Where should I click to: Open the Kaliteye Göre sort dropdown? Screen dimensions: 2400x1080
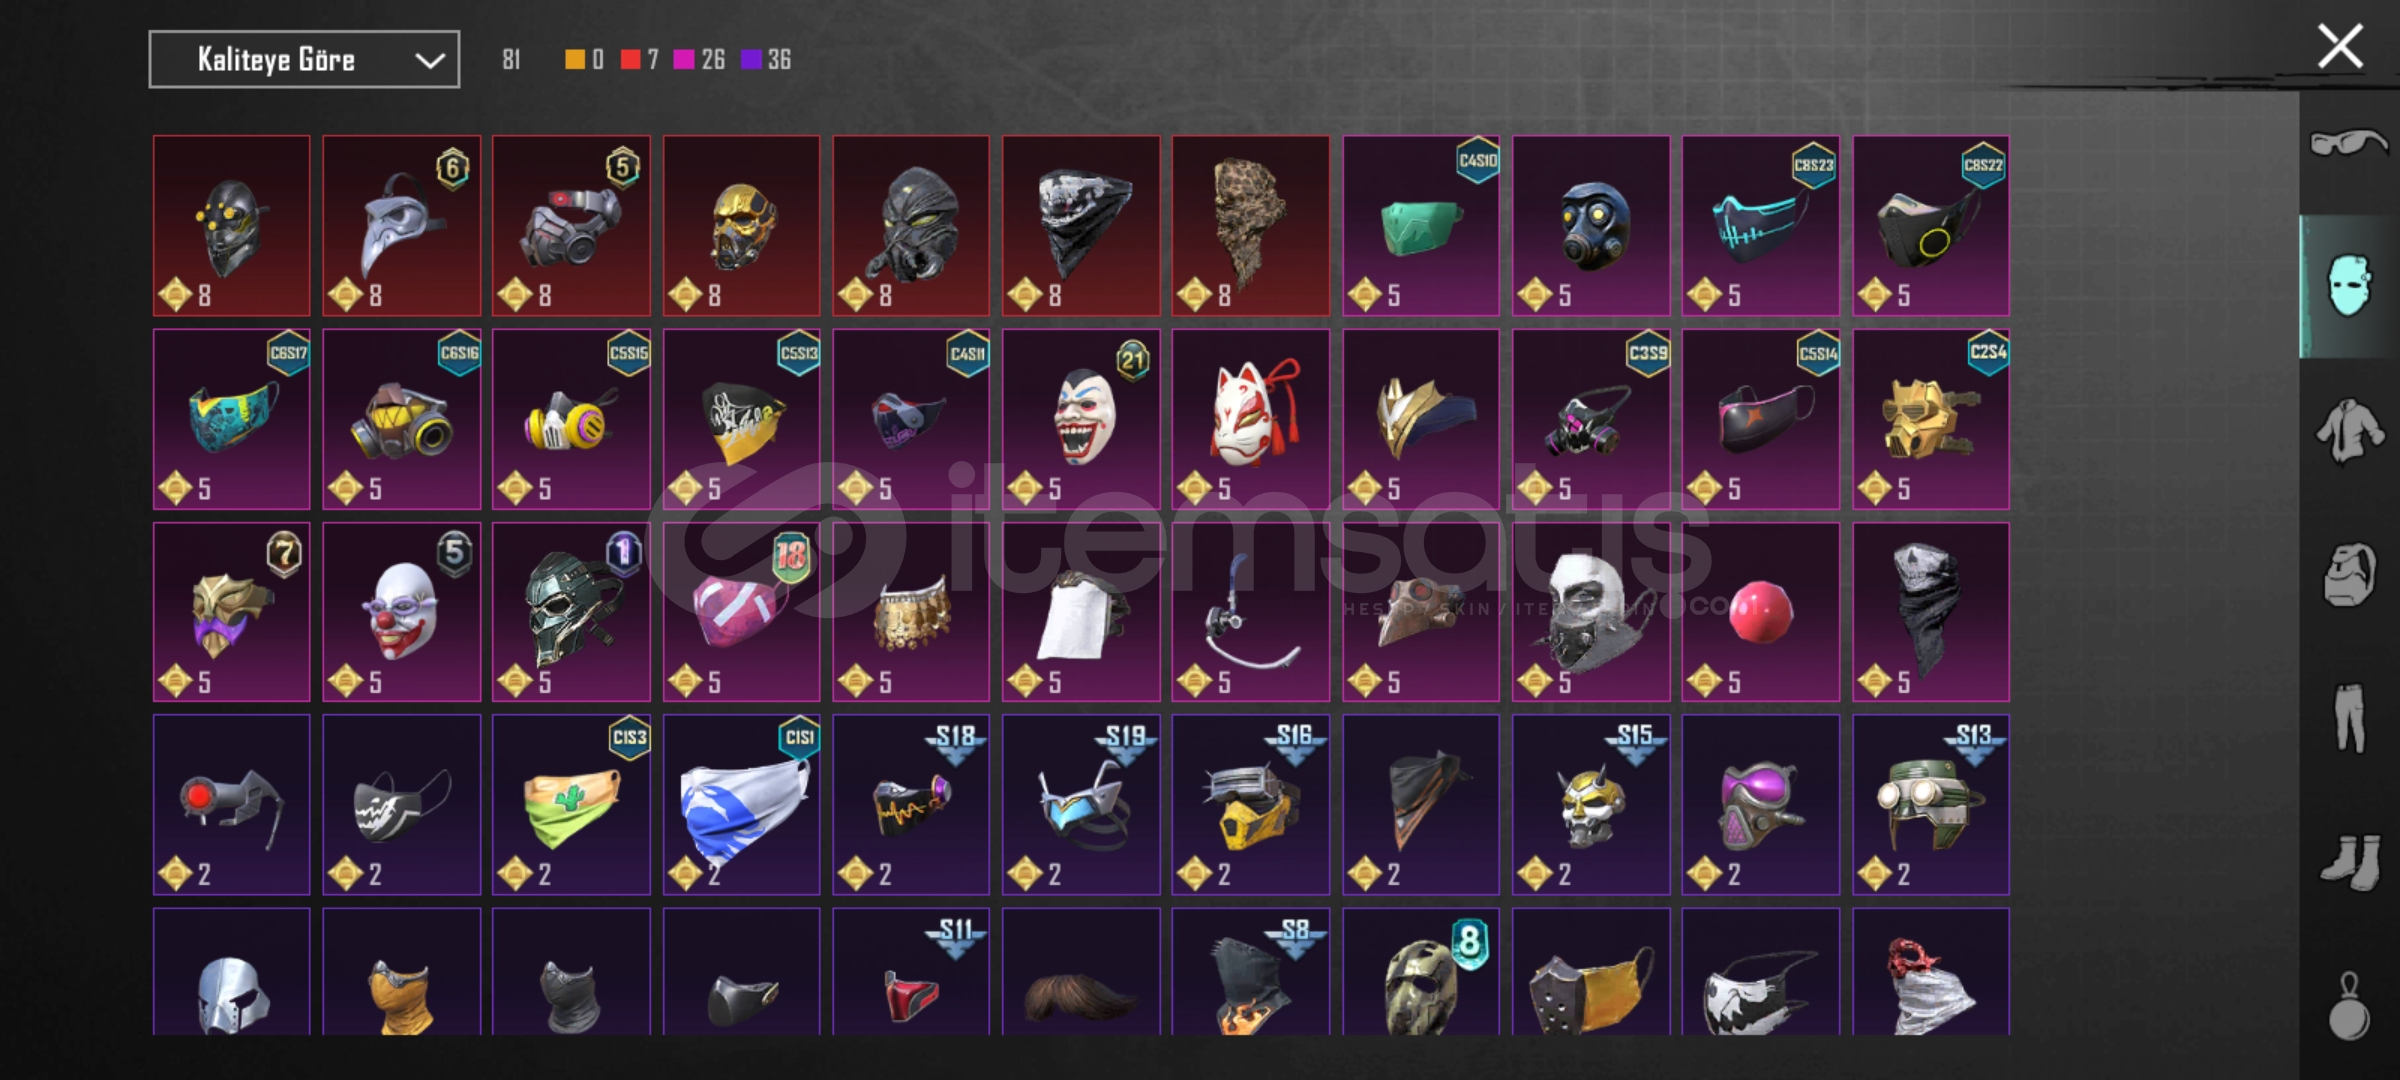(304, 59)
